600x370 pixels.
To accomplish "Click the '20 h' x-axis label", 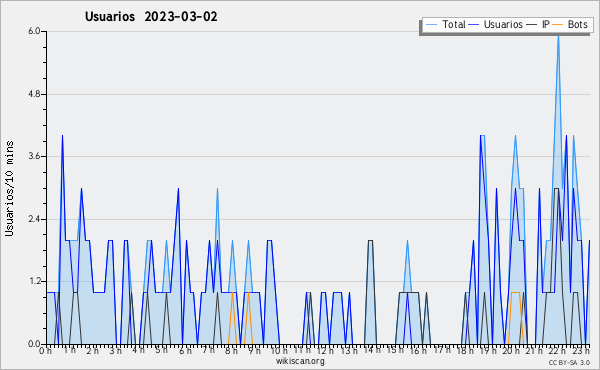I will (x=511, y=350).
